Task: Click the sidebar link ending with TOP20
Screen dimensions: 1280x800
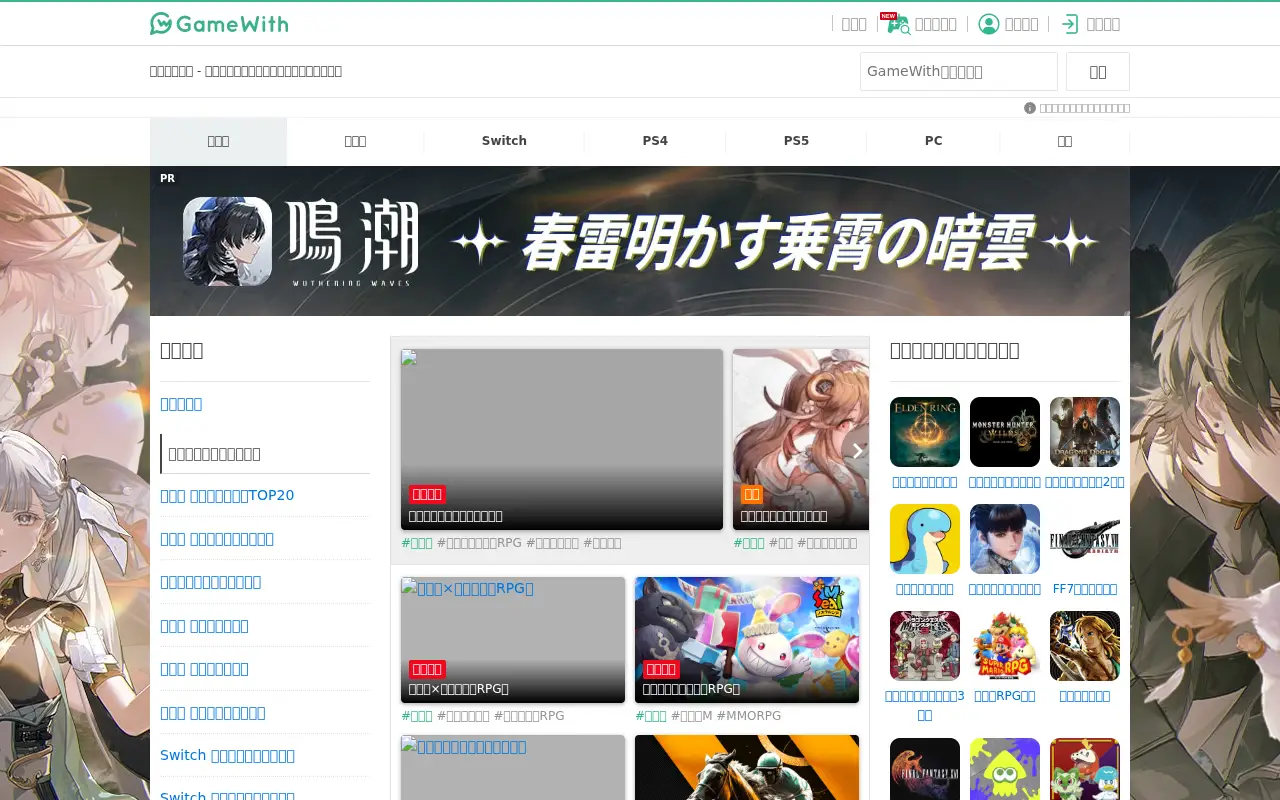Action: pyautogui.click(x=227, y=495)
